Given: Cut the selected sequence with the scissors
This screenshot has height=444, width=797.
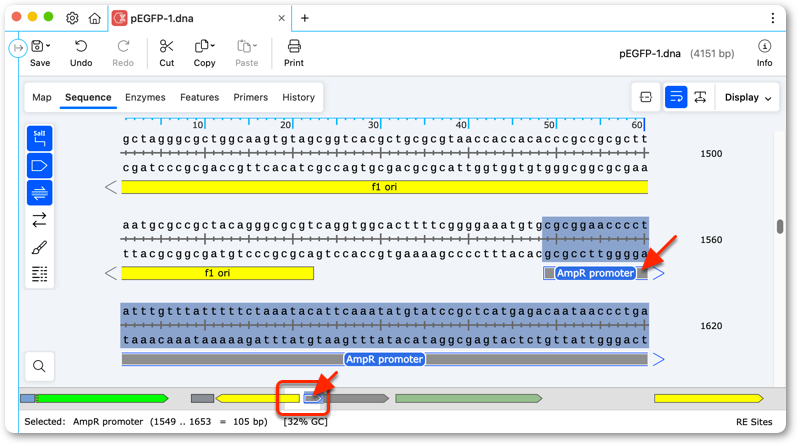Looking at the screenshot, I should (x=167, y=53).
